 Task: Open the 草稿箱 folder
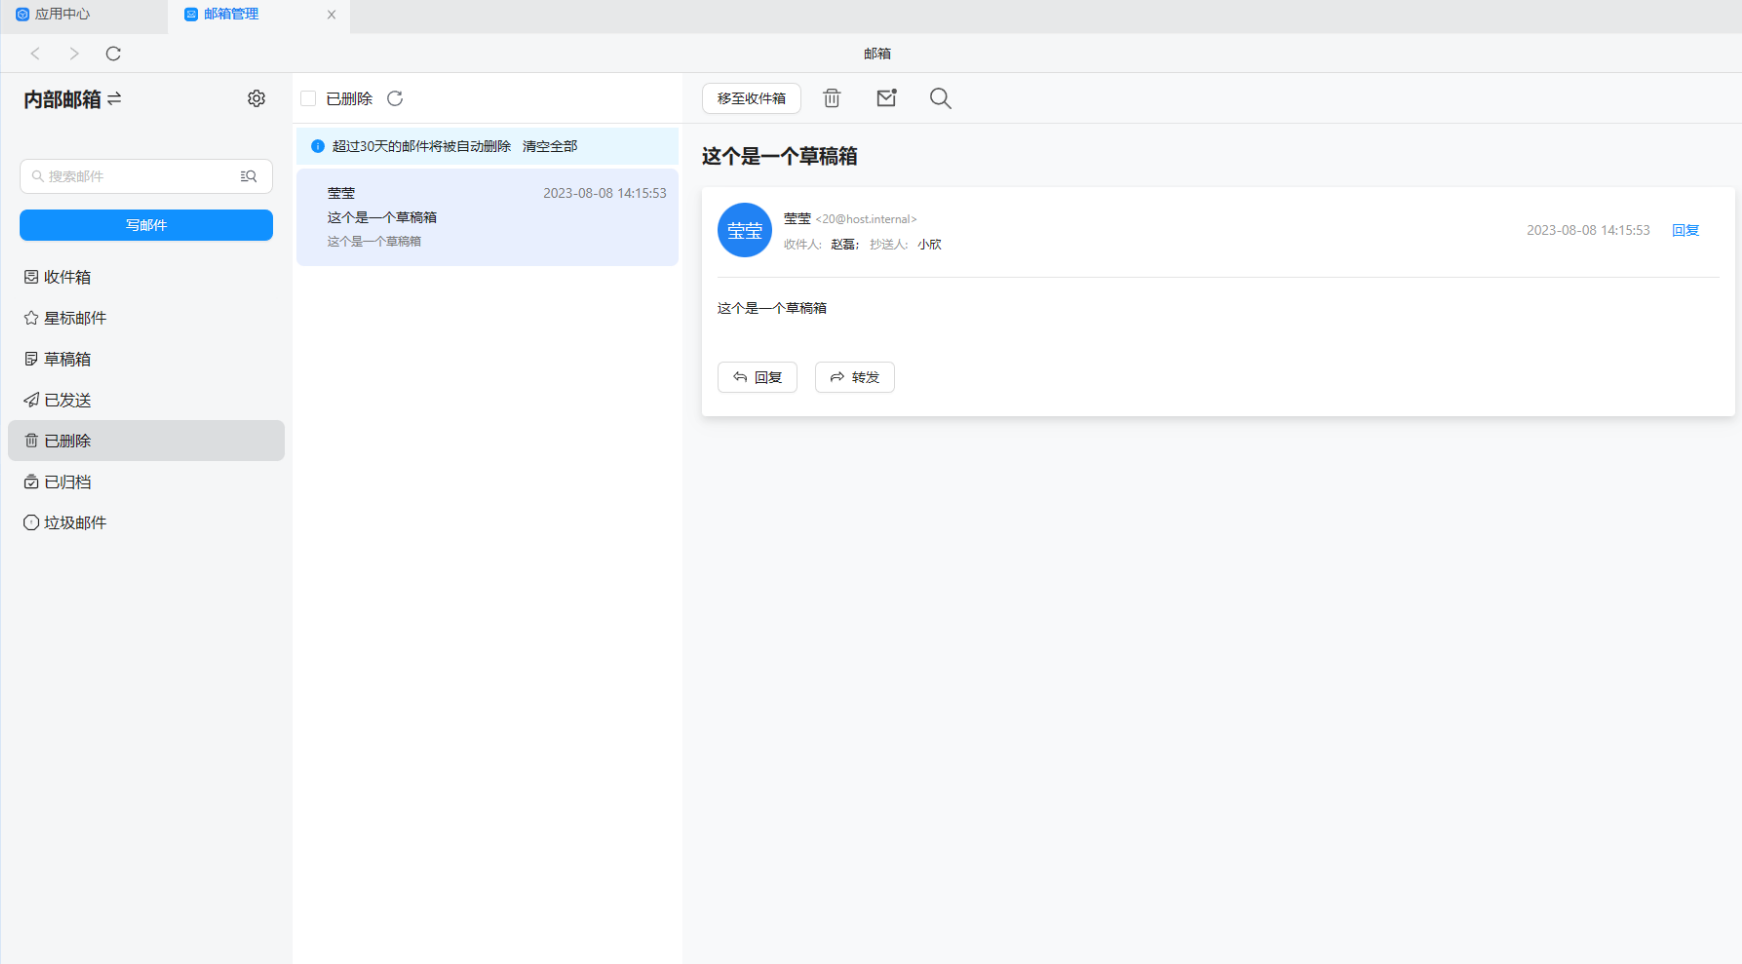tap(67, 359)
